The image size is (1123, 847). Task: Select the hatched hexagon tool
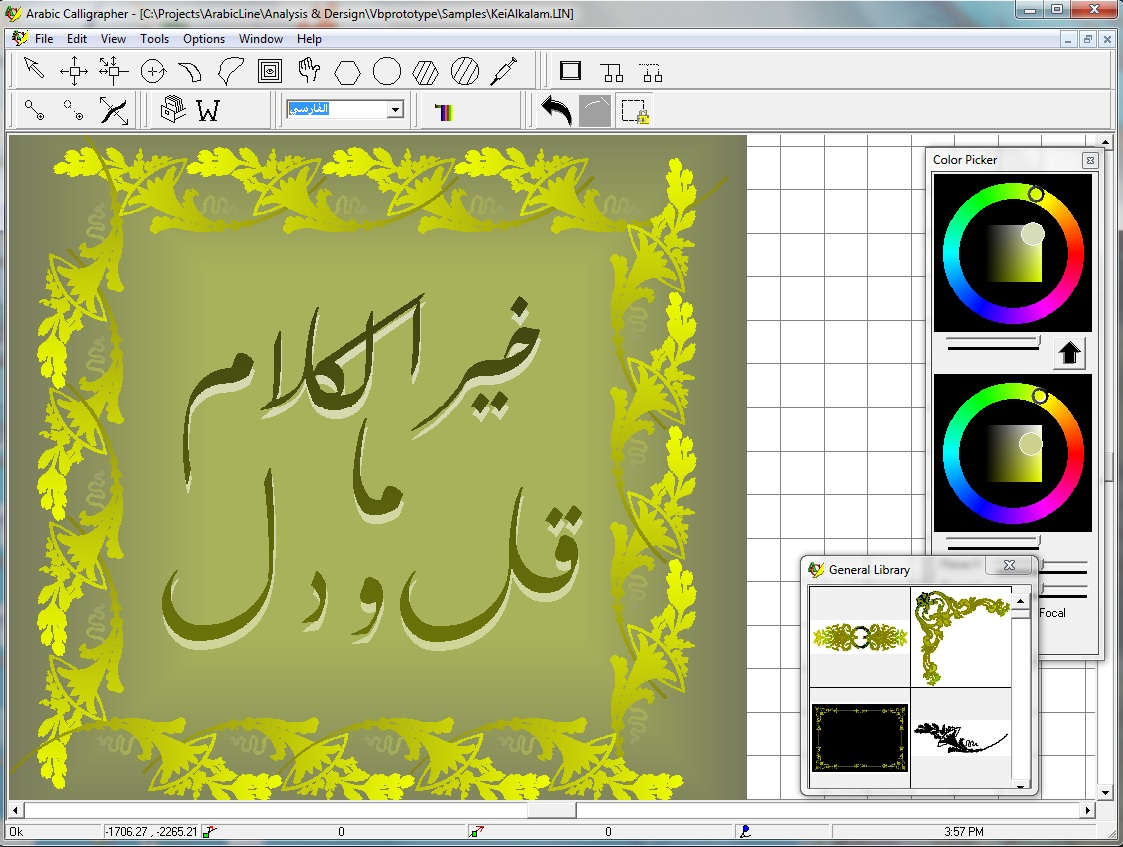tap(425, 72)
